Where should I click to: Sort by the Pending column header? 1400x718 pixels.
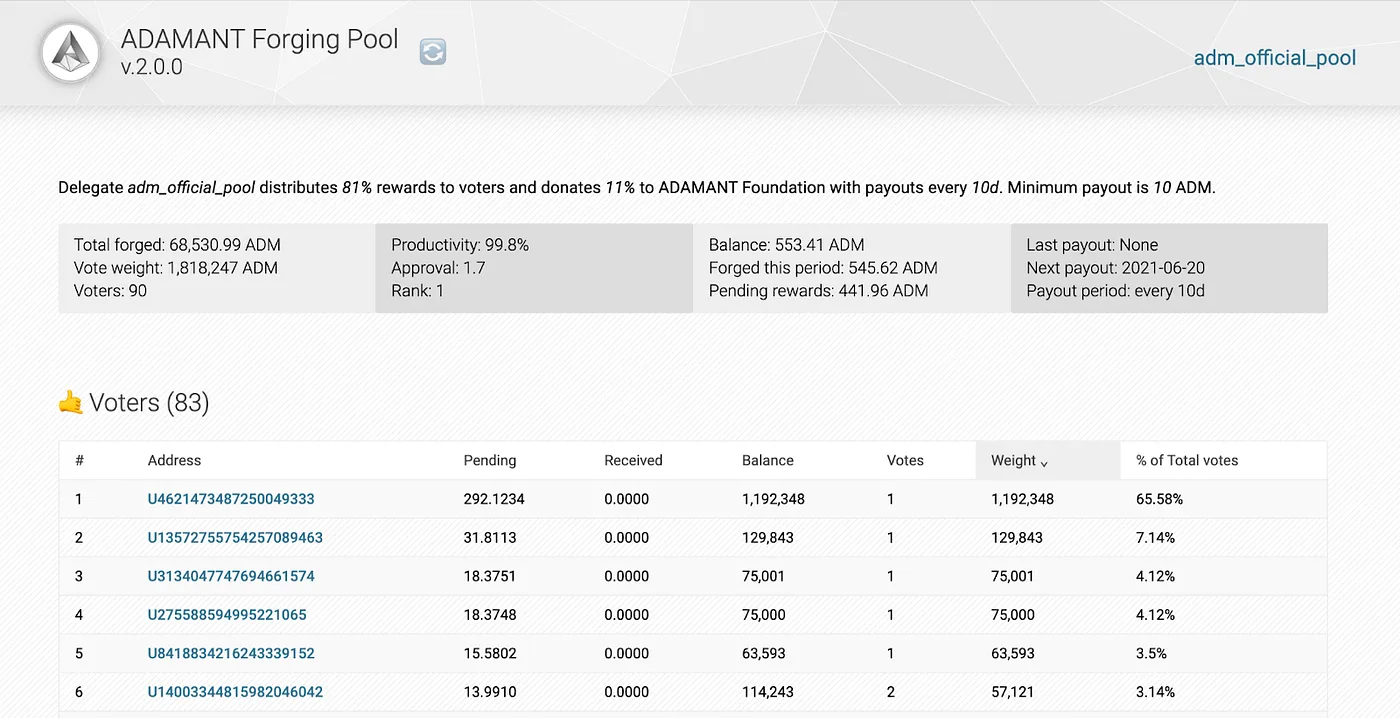pyautogui.click(x=490, y=460)
